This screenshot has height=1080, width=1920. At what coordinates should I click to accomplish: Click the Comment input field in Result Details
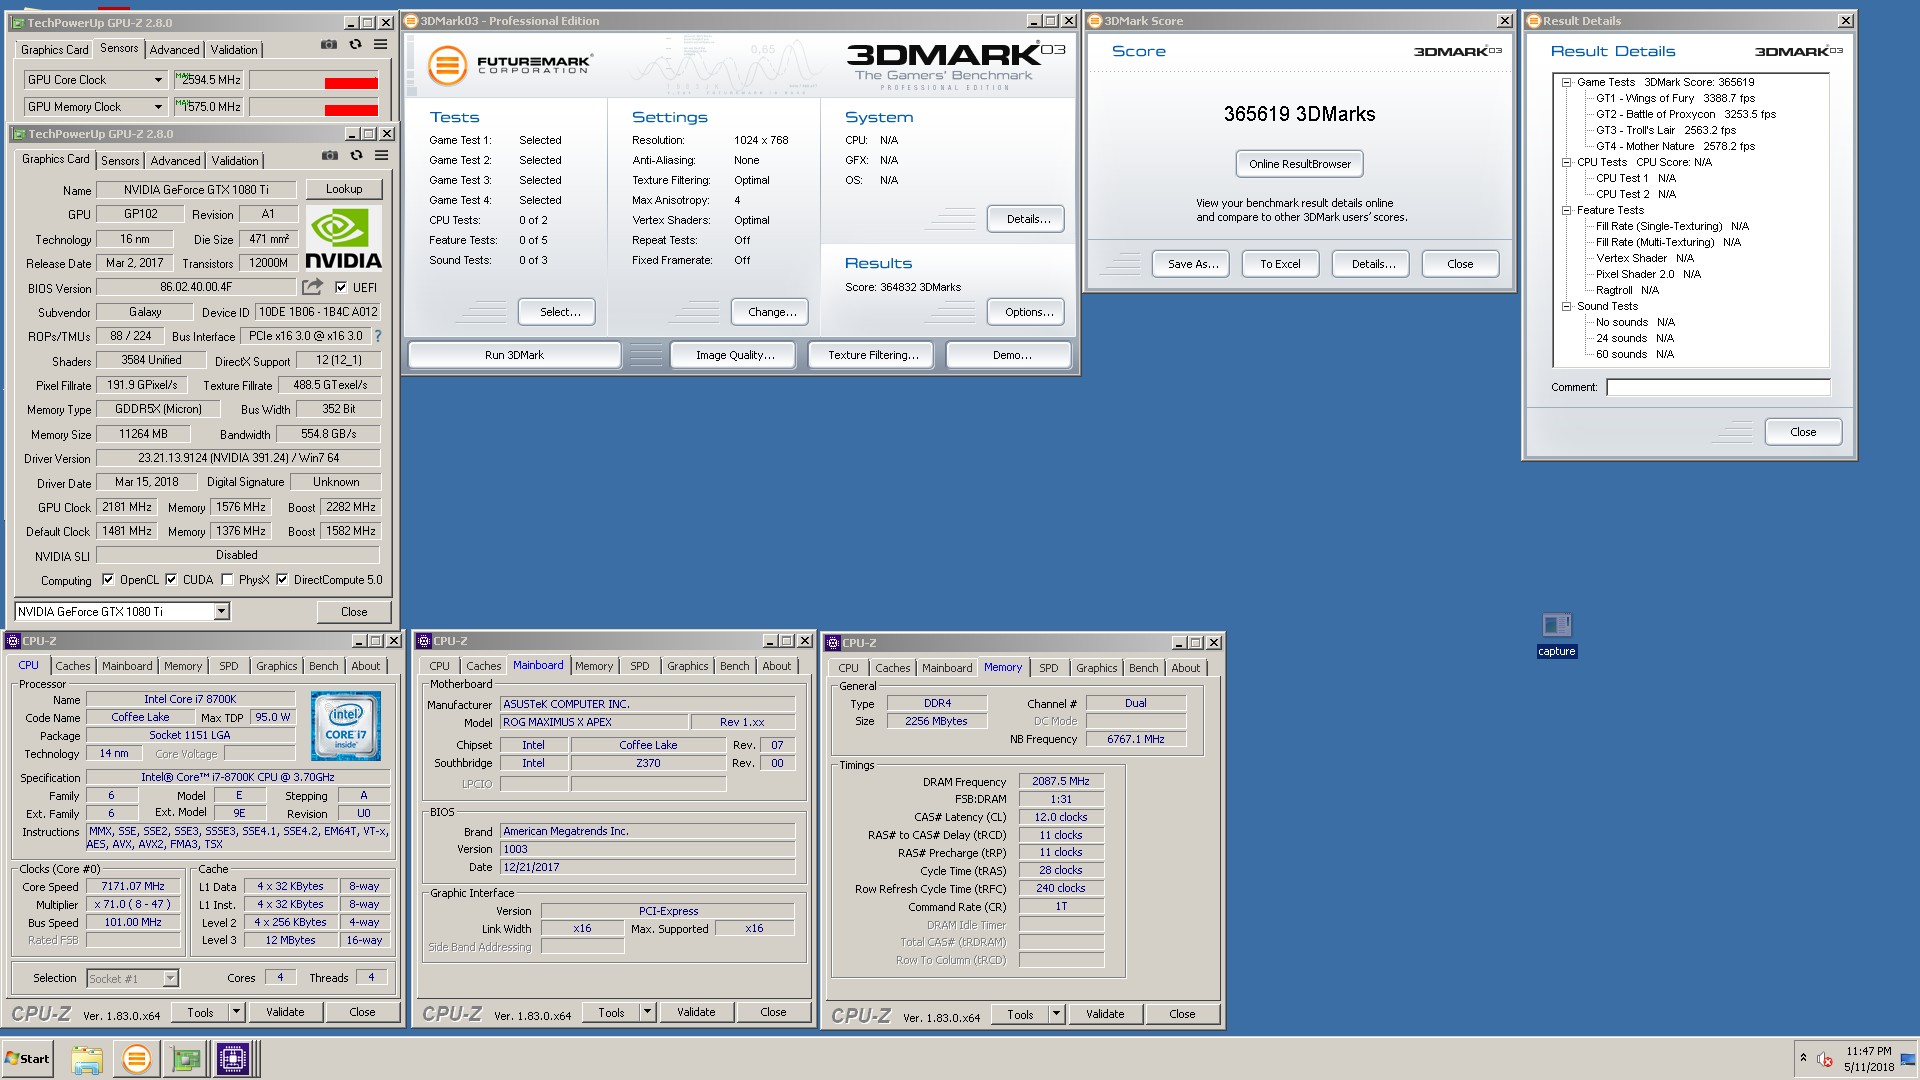(1718, 387)
